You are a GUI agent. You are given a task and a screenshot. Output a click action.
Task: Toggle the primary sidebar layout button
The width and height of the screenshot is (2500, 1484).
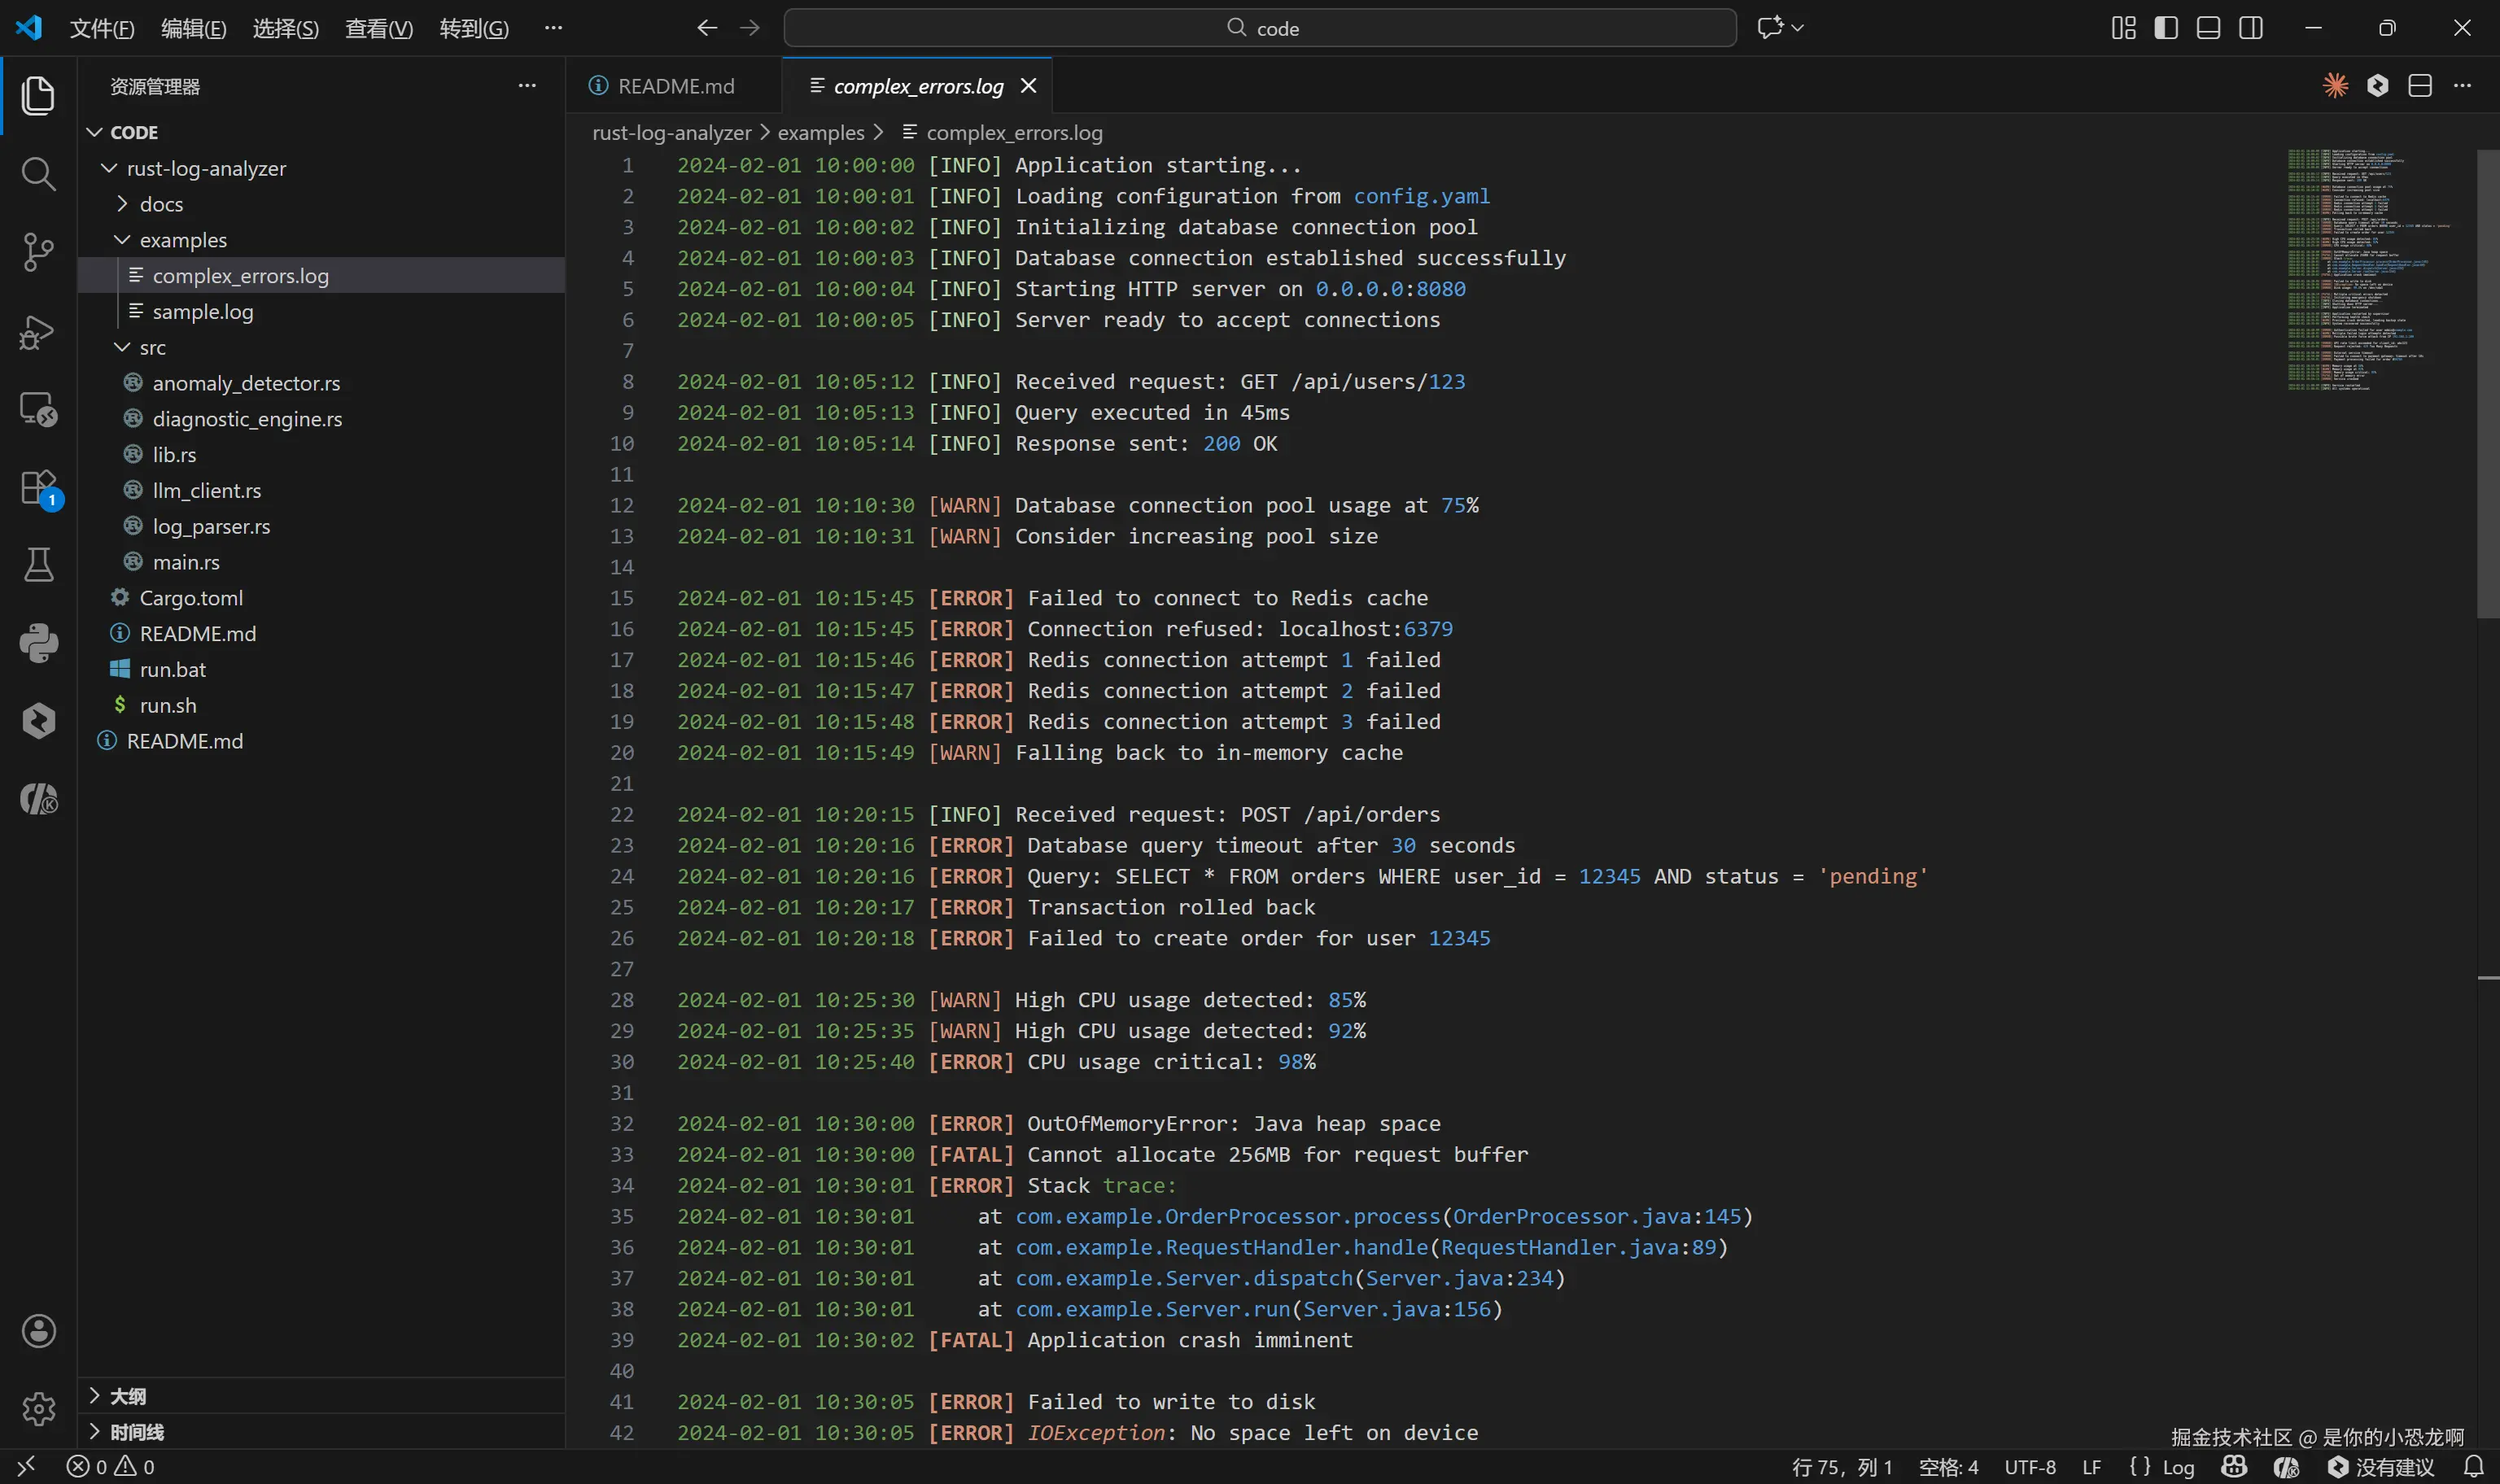(2166, 28)
